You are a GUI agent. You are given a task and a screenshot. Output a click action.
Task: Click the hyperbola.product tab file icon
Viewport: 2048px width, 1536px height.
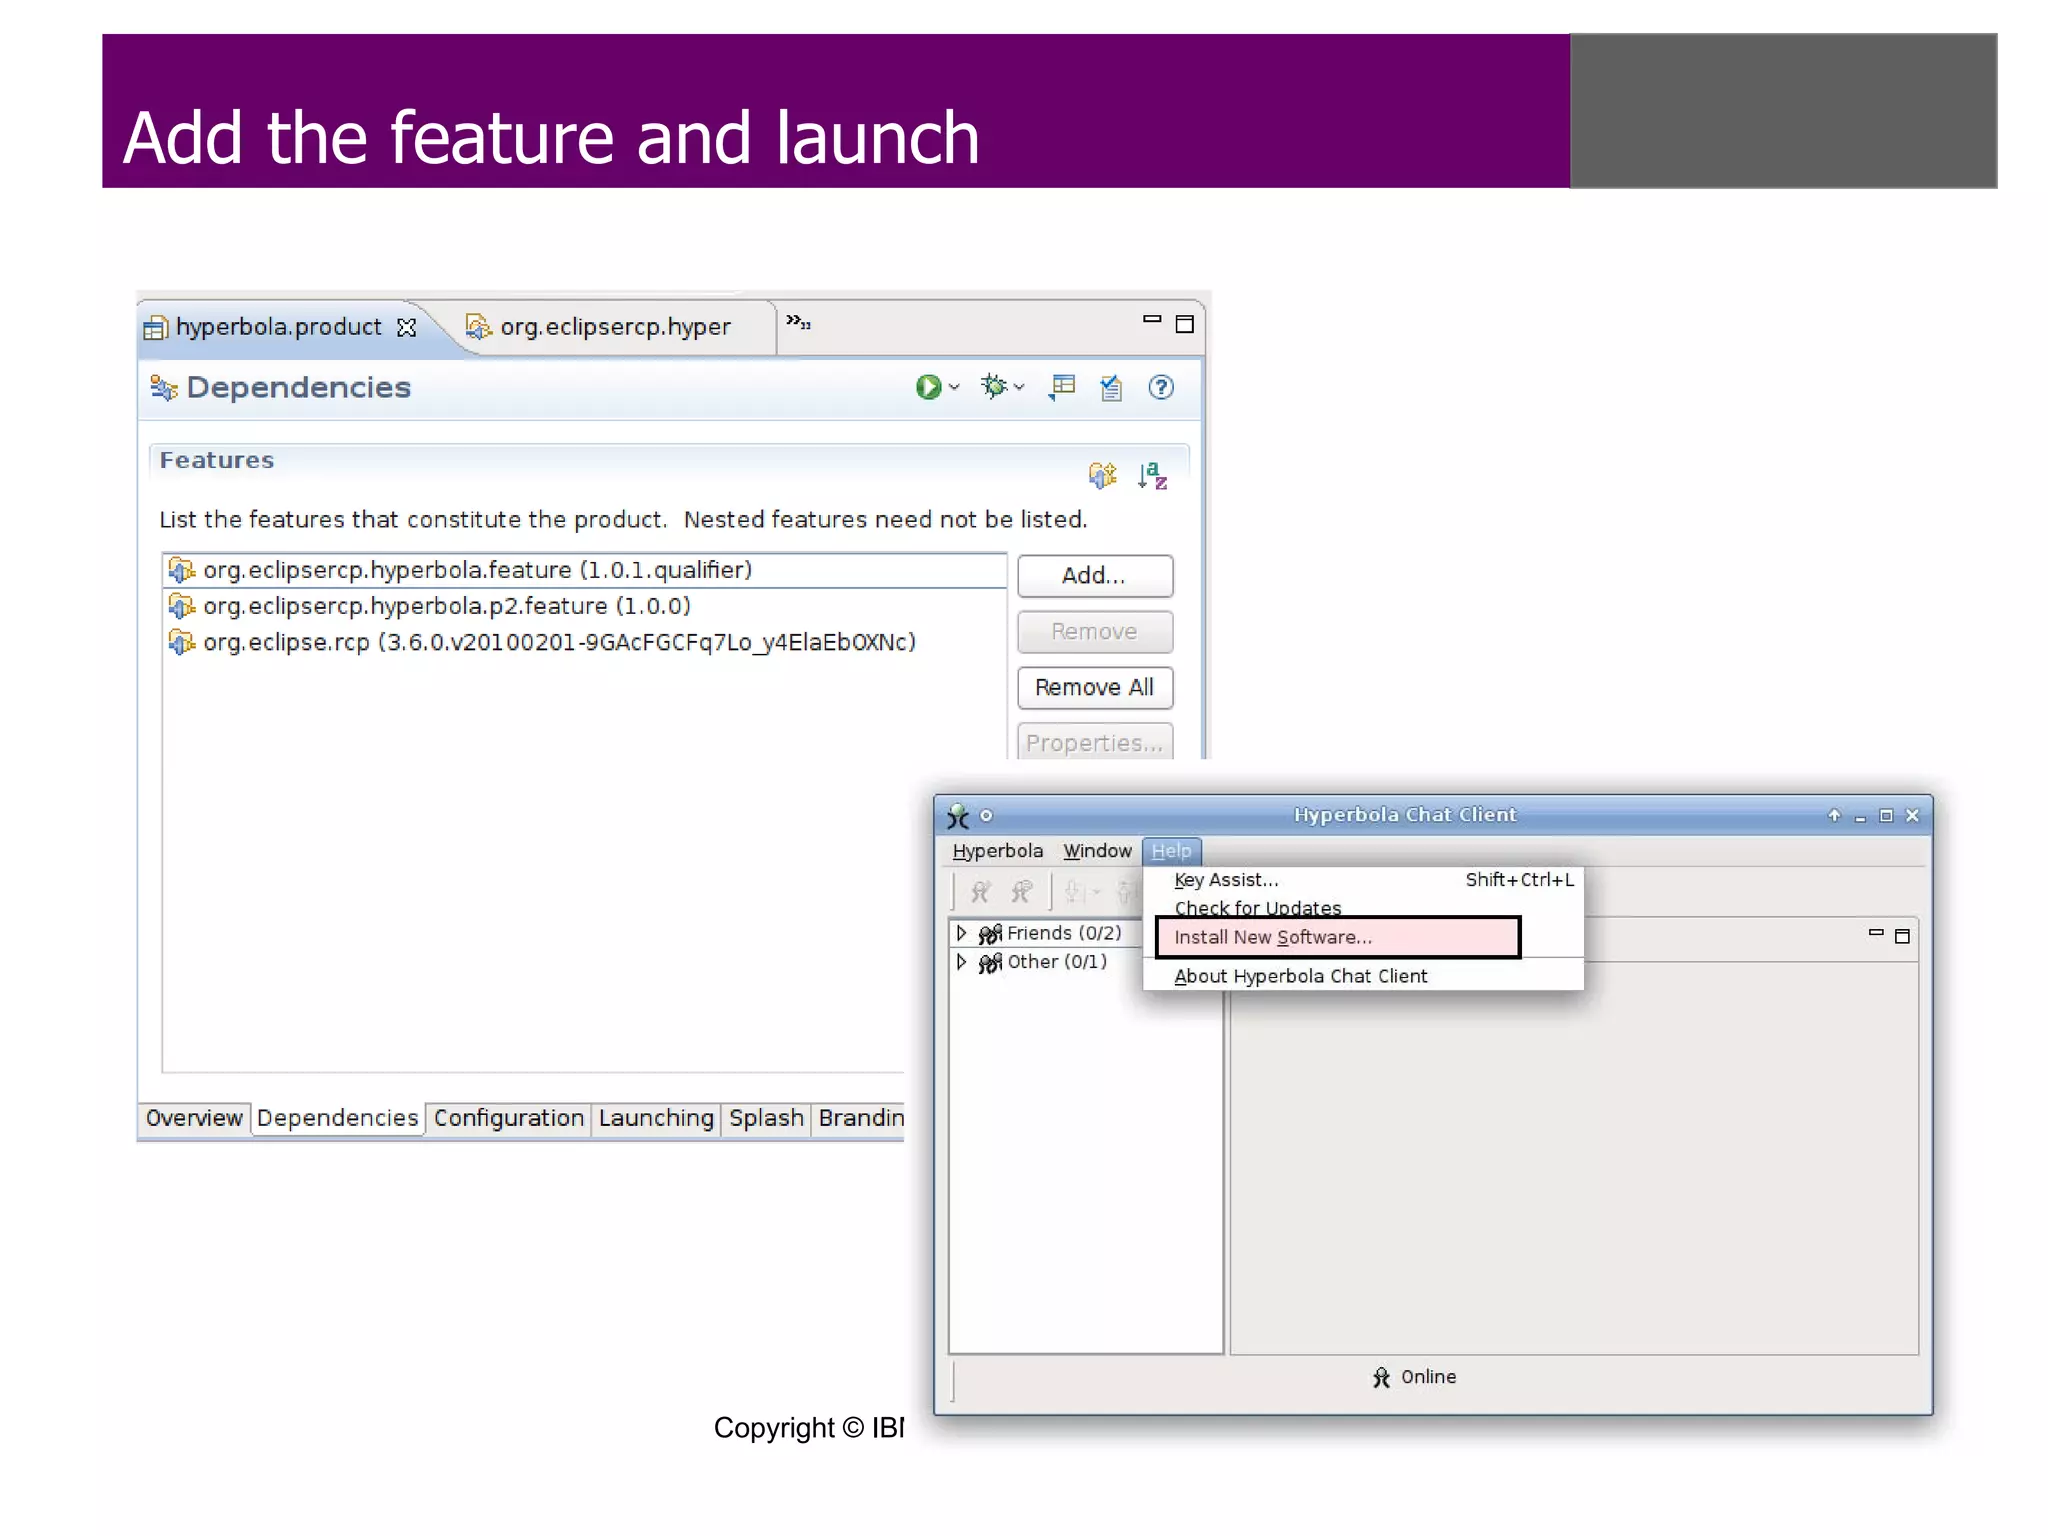[155, 328]
